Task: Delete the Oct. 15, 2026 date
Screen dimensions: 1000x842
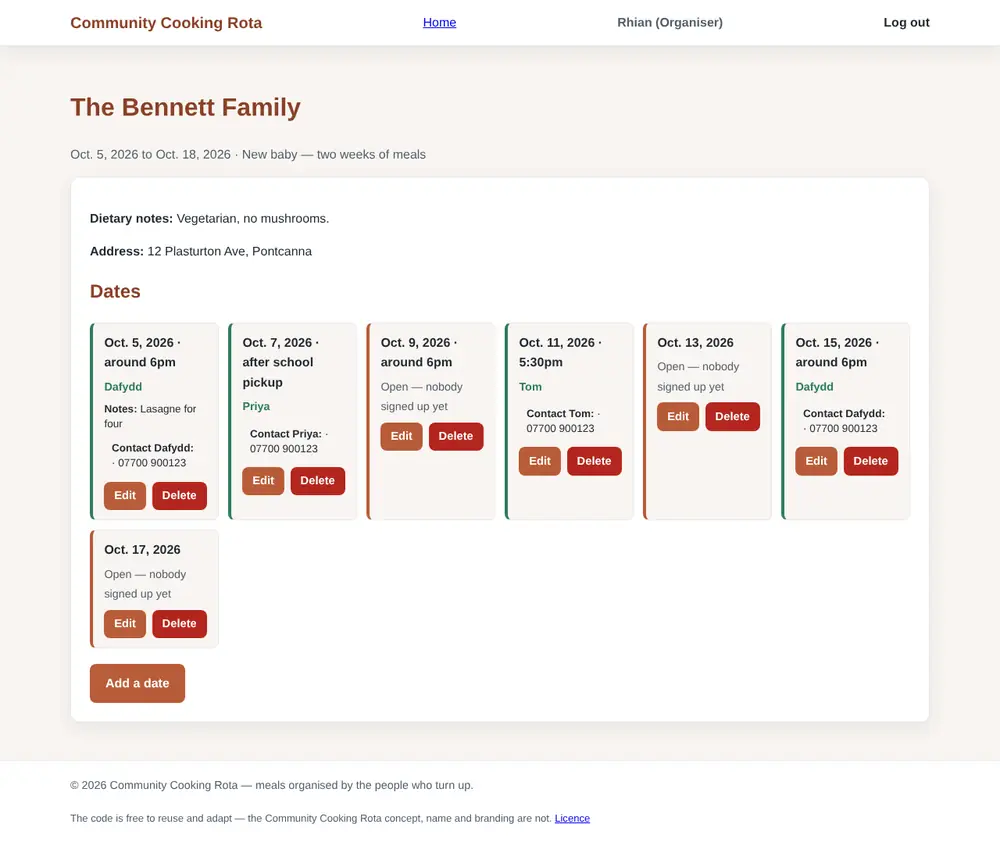Action: point(871,461)
